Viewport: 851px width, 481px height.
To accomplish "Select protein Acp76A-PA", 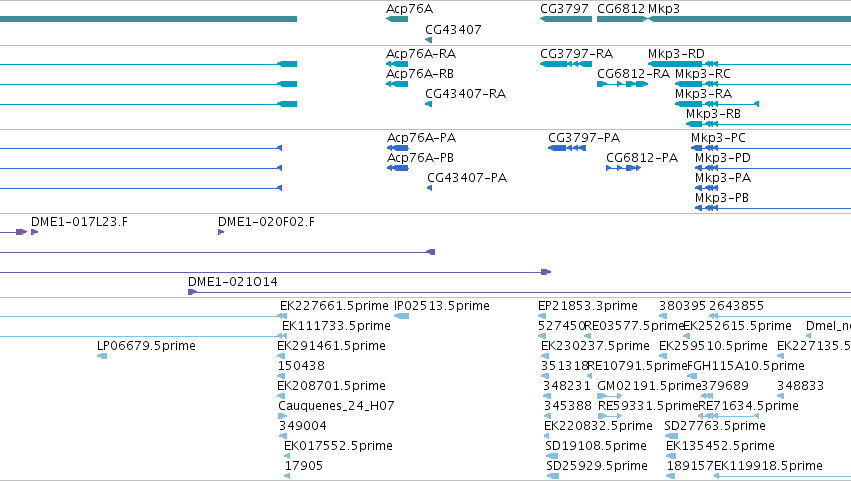I will coord(398,148).
